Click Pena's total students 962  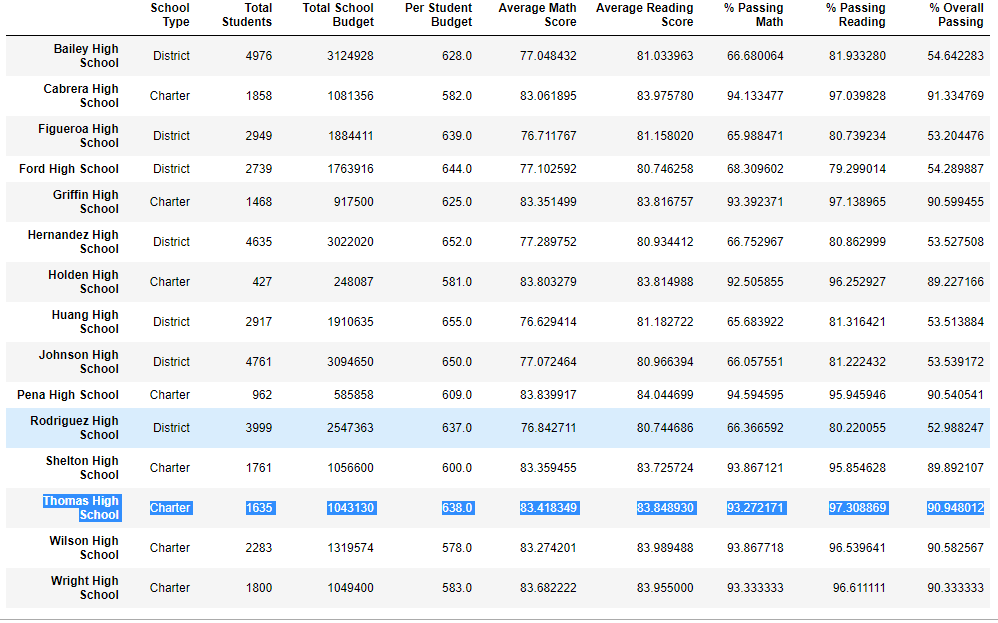tap(262, 395)
